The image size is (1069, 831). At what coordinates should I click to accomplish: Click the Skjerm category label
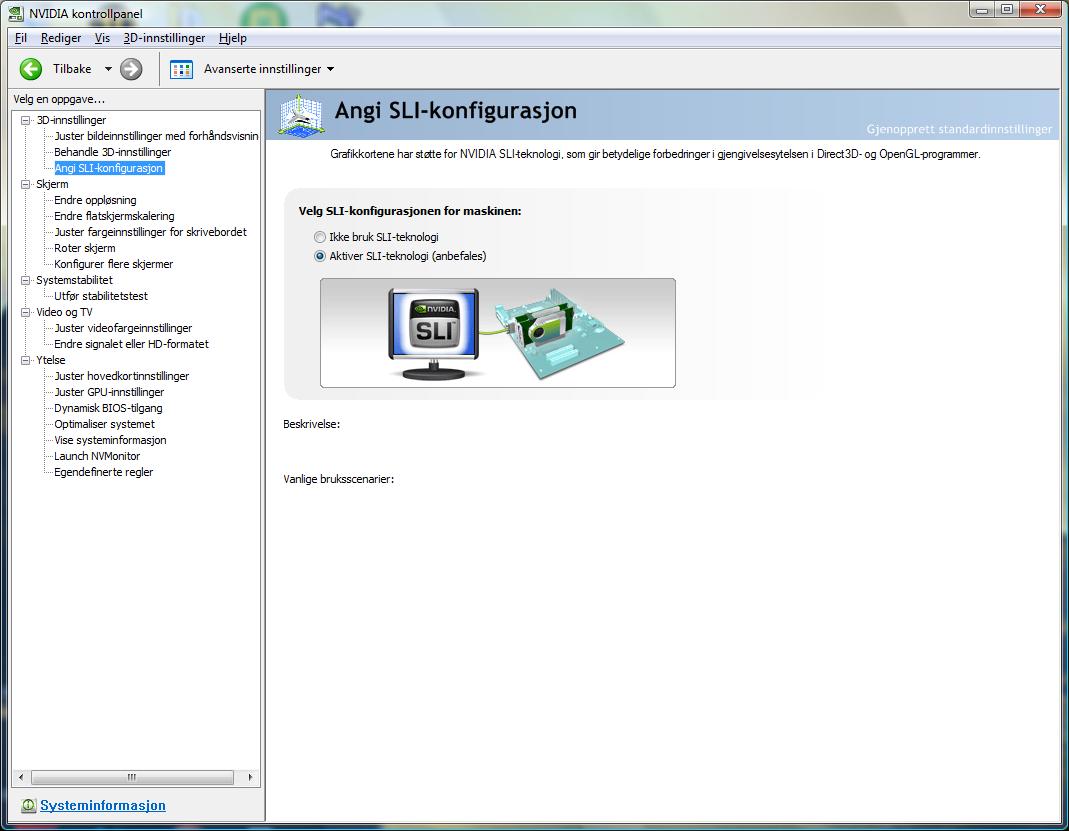coord(52,184)
